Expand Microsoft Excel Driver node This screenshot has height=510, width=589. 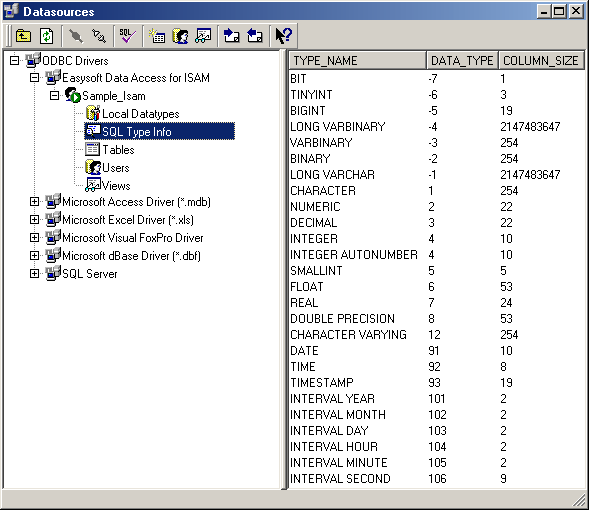(x=34, y=219)
